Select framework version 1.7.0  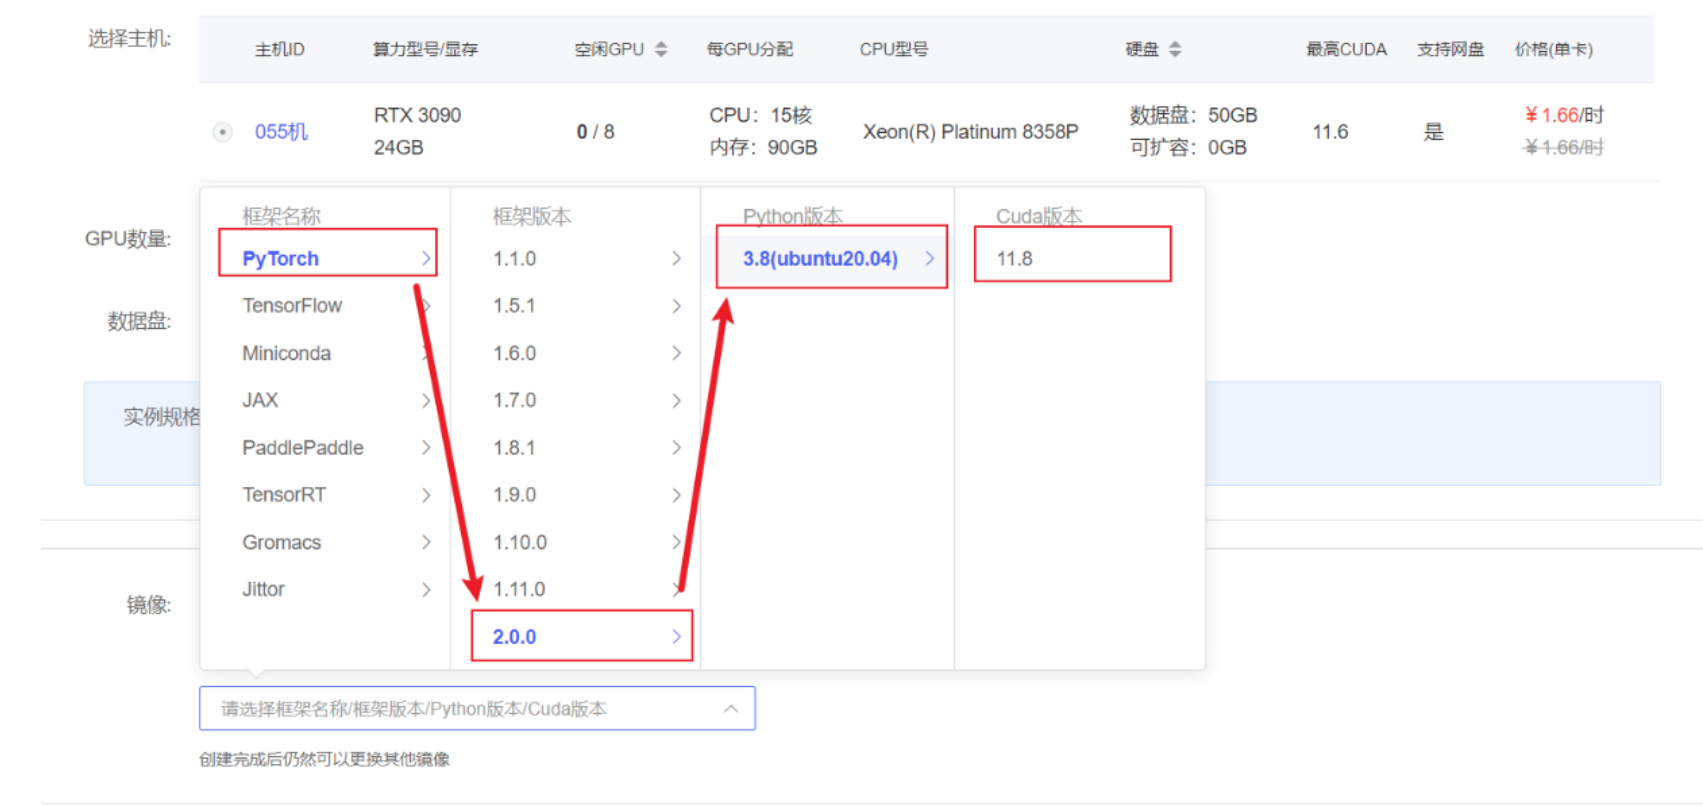click(515, 401)
